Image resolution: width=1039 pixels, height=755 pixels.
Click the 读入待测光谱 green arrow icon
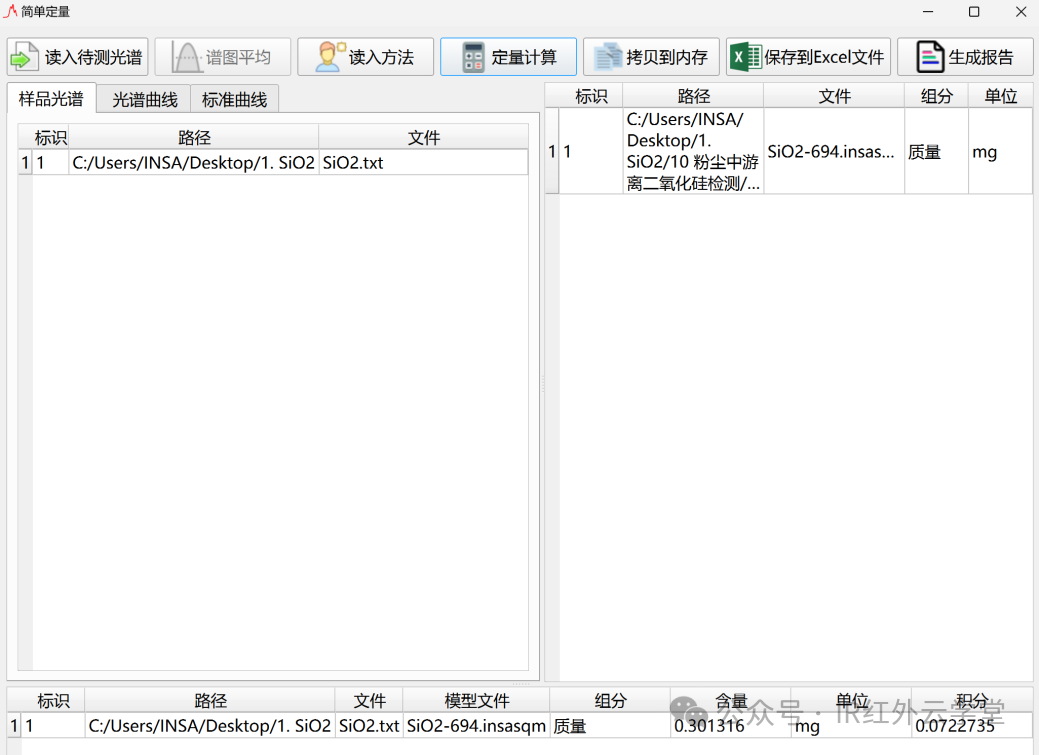point(25,57)
